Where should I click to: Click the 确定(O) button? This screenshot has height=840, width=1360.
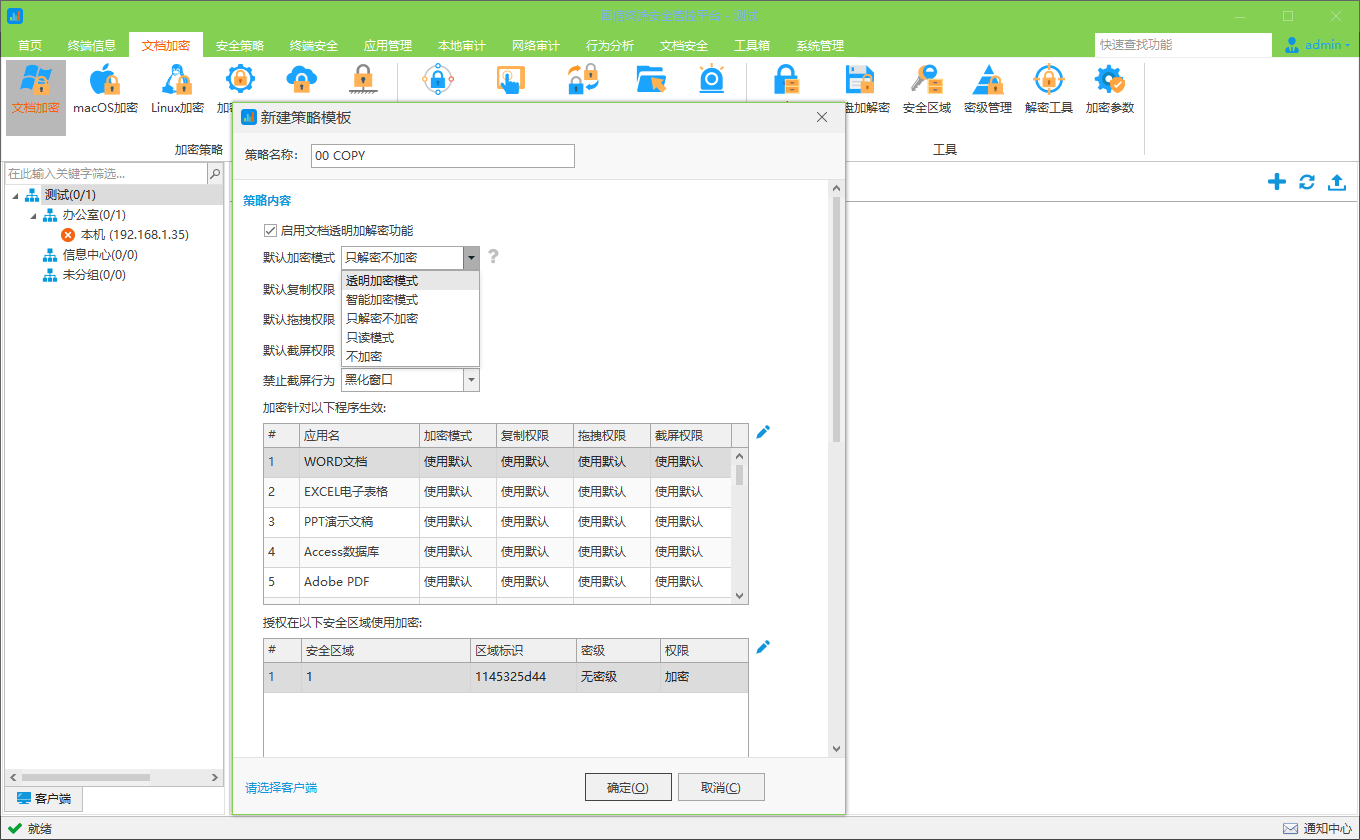(x=628, y=787)
